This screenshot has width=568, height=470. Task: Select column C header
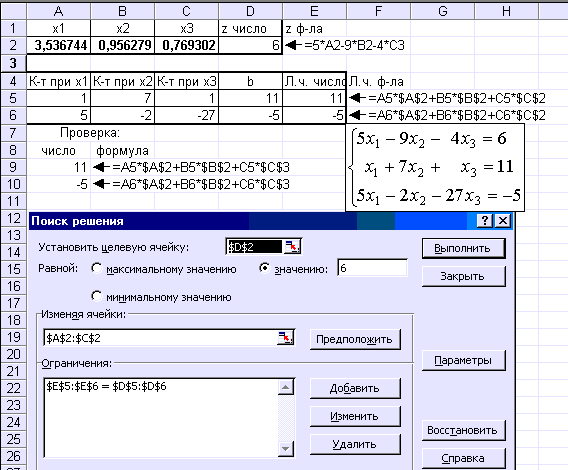(x=187, y=11)
